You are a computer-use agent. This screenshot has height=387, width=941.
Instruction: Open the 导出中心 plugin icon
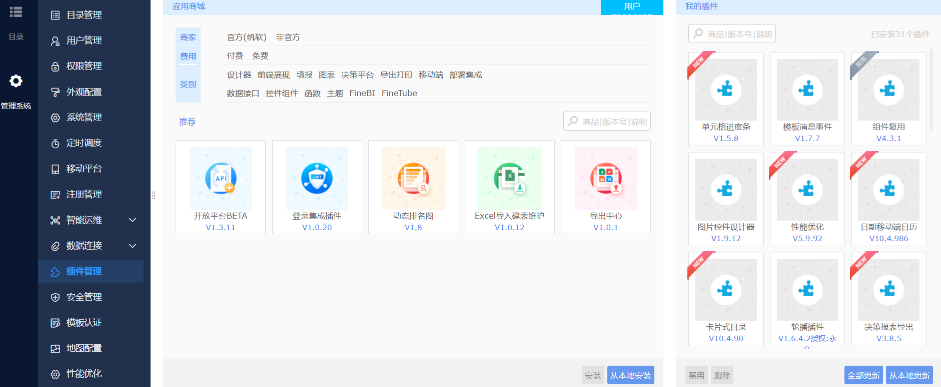[606, 178]
